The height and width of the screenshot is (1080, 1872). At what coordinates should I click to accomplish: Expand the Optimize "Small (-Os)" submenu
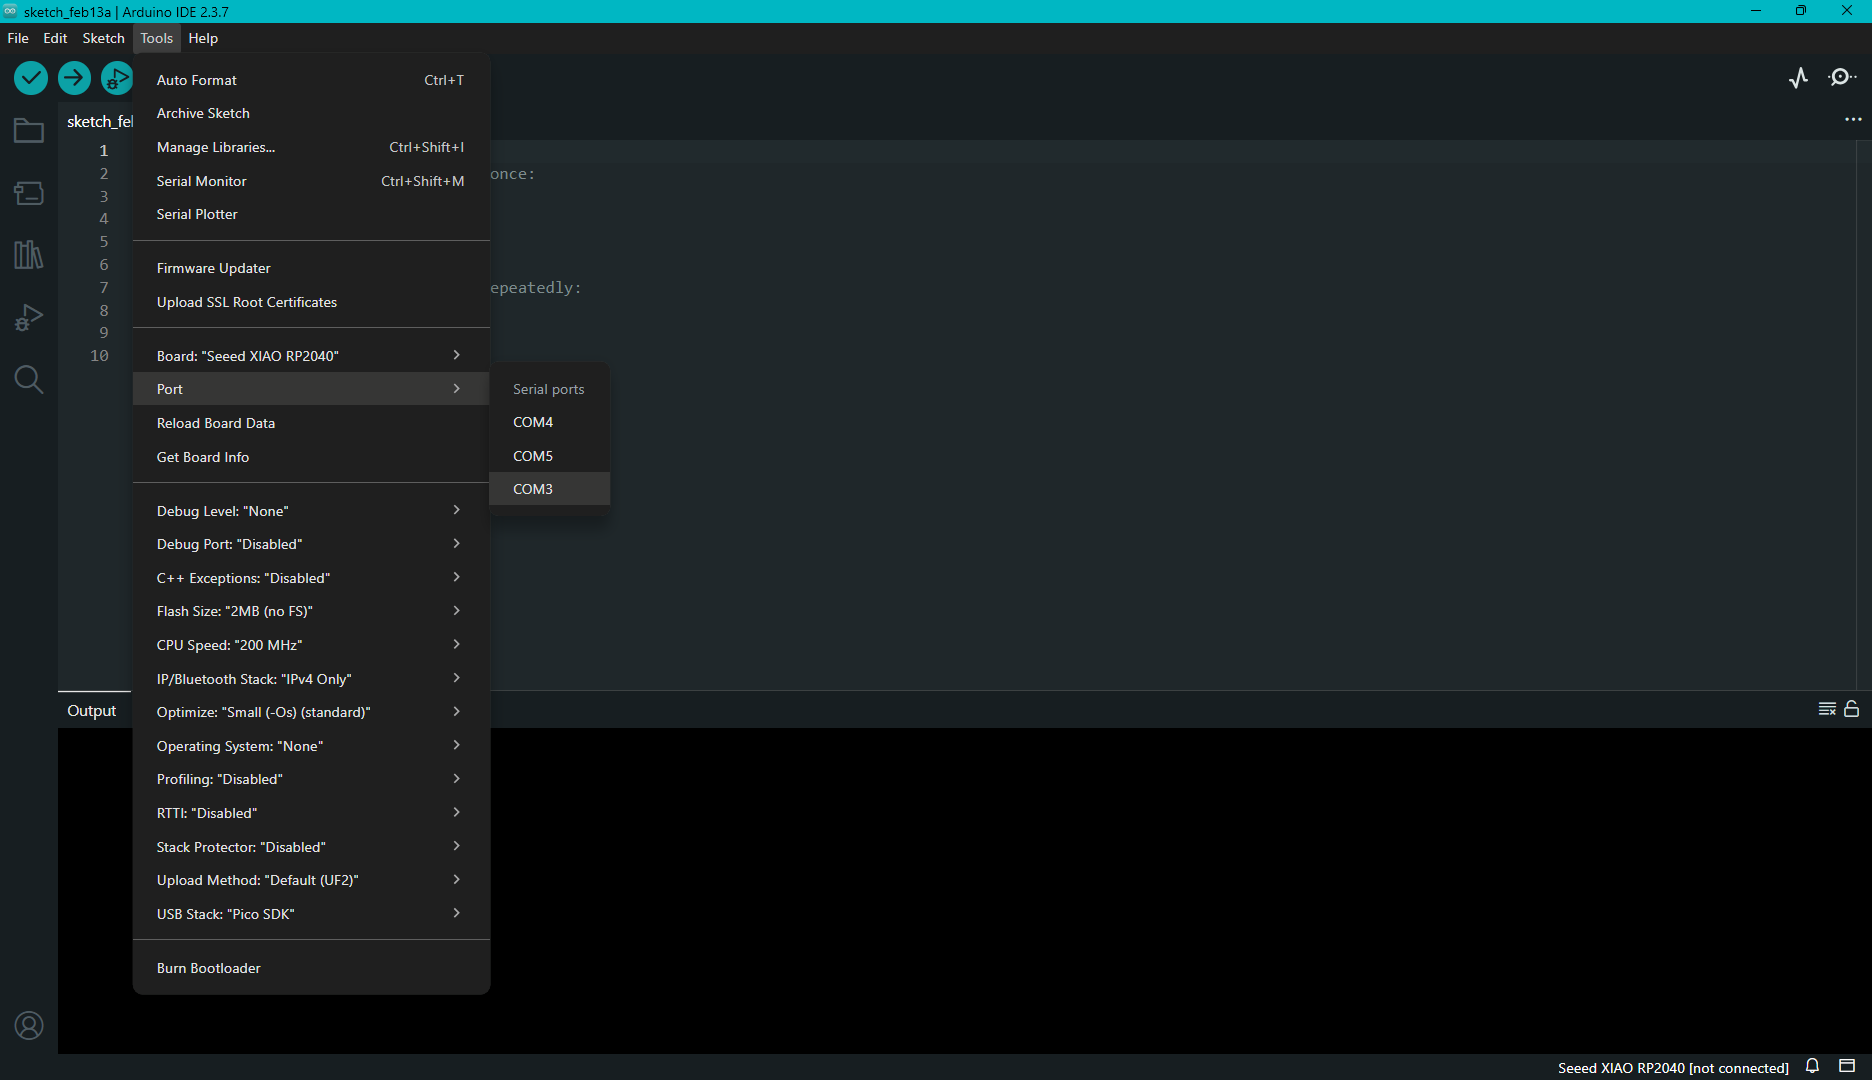(x=311, y=712)
